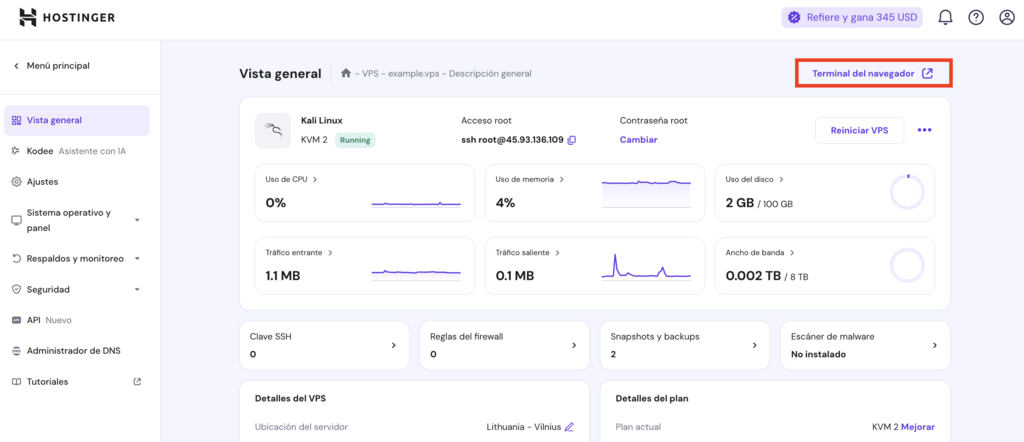Click the three-dot more options button

coord(924,130)
